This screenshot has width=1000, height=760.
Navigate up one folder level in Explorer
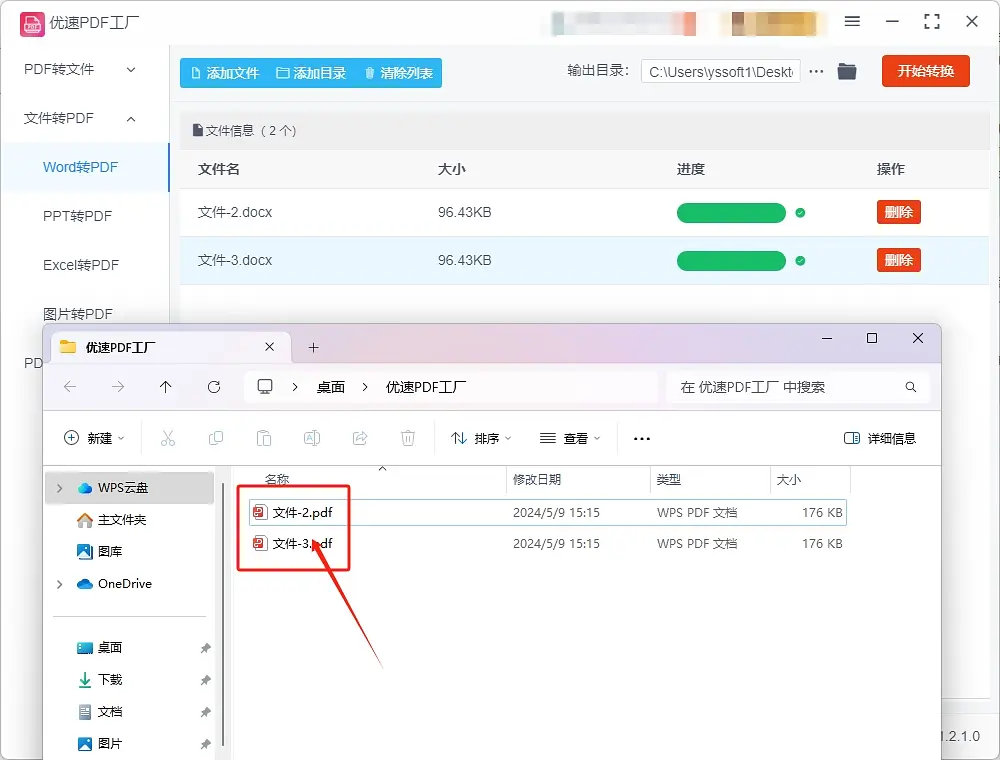(x=166, y=387)
